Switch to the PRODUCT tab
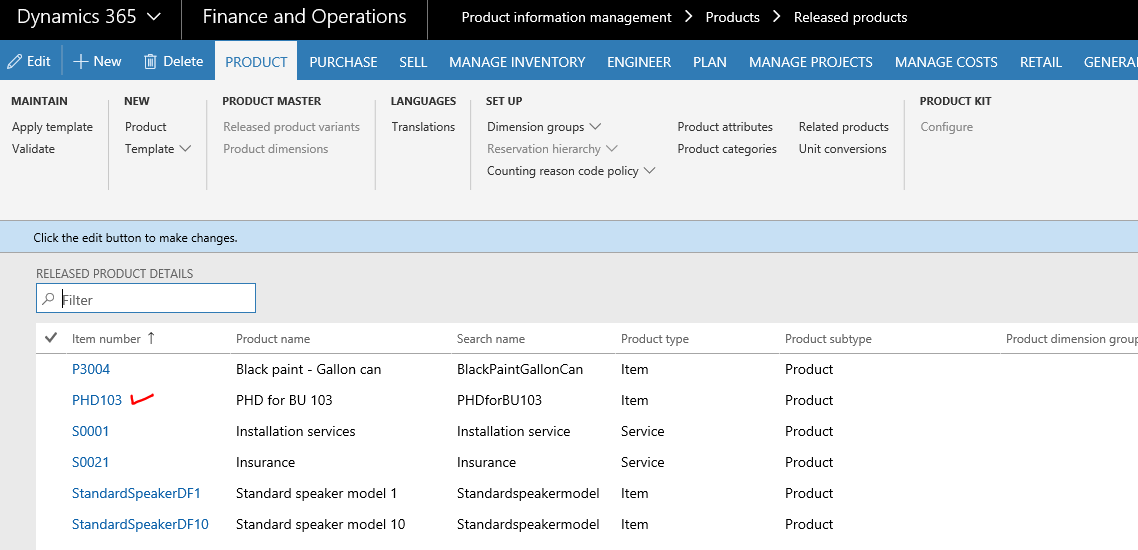1138x550 pixels. 256,62
